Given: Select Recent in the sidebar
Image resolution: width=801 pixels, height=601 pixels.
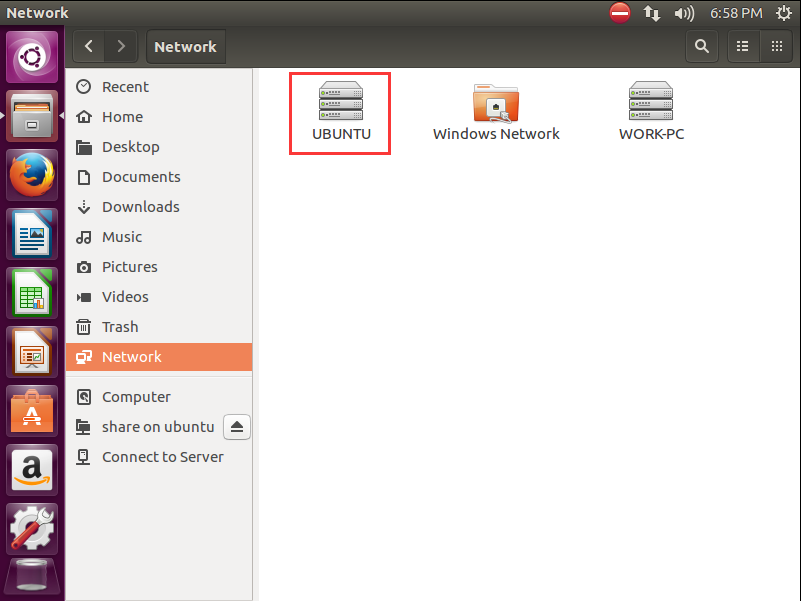Looking at the screenshot, I should pyautogui.click(x=159, y=87).
